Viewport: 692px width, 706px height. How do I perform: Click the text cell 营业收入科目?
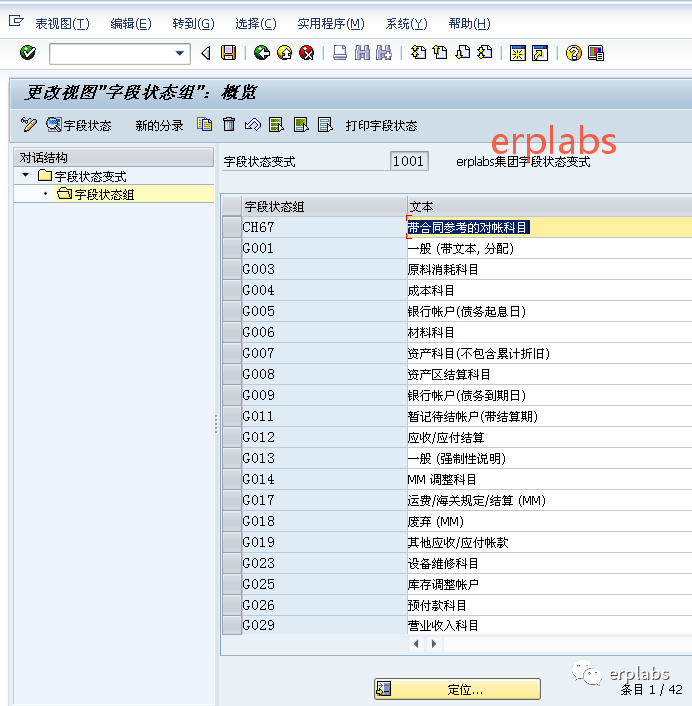tap(549, 625)
